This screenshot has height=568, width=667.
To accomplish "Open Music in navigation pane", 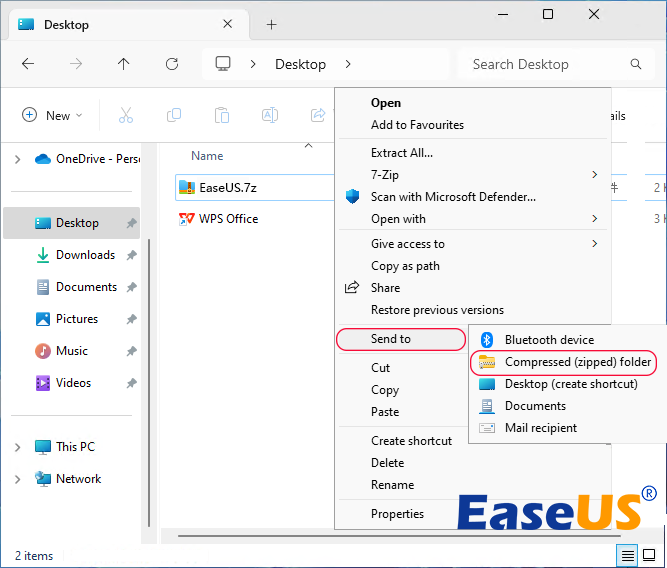I will tap(72, 351).
